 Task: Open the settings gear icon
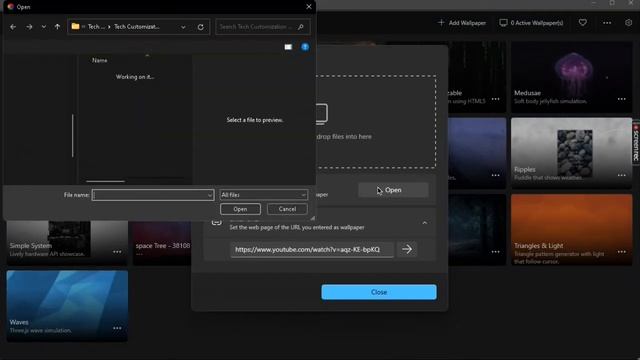pyautogui.click(x=629, y=23)
